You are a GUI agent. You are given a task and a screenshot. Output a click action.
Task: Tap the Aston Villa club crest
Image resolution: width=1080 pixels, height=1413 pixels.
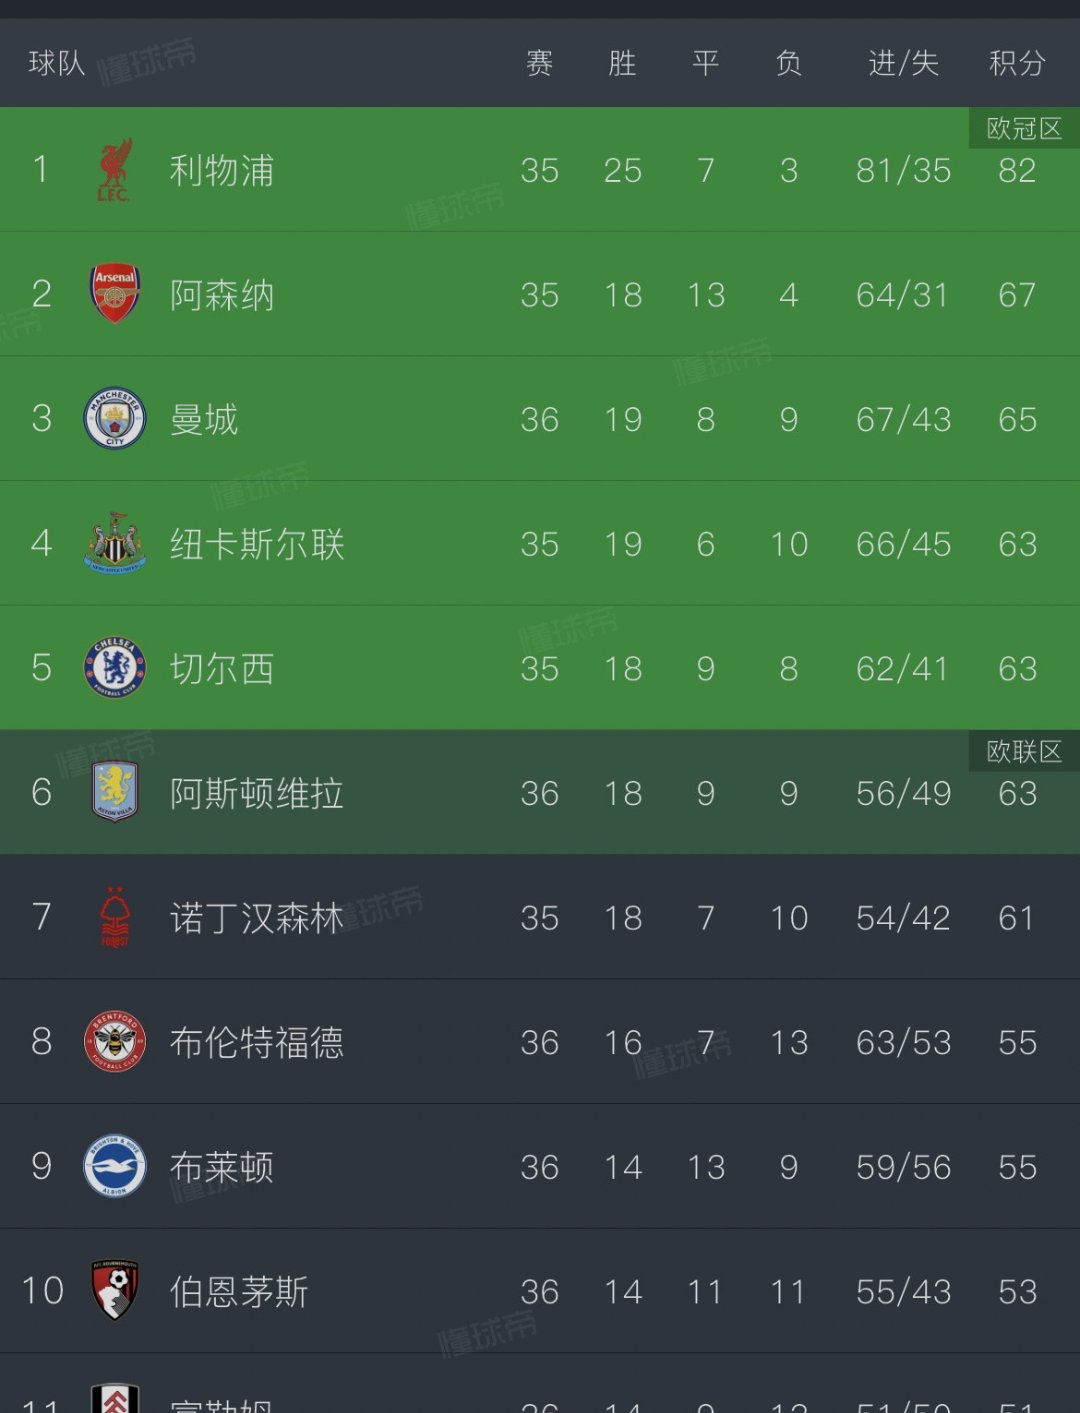(x=115, y=792)
